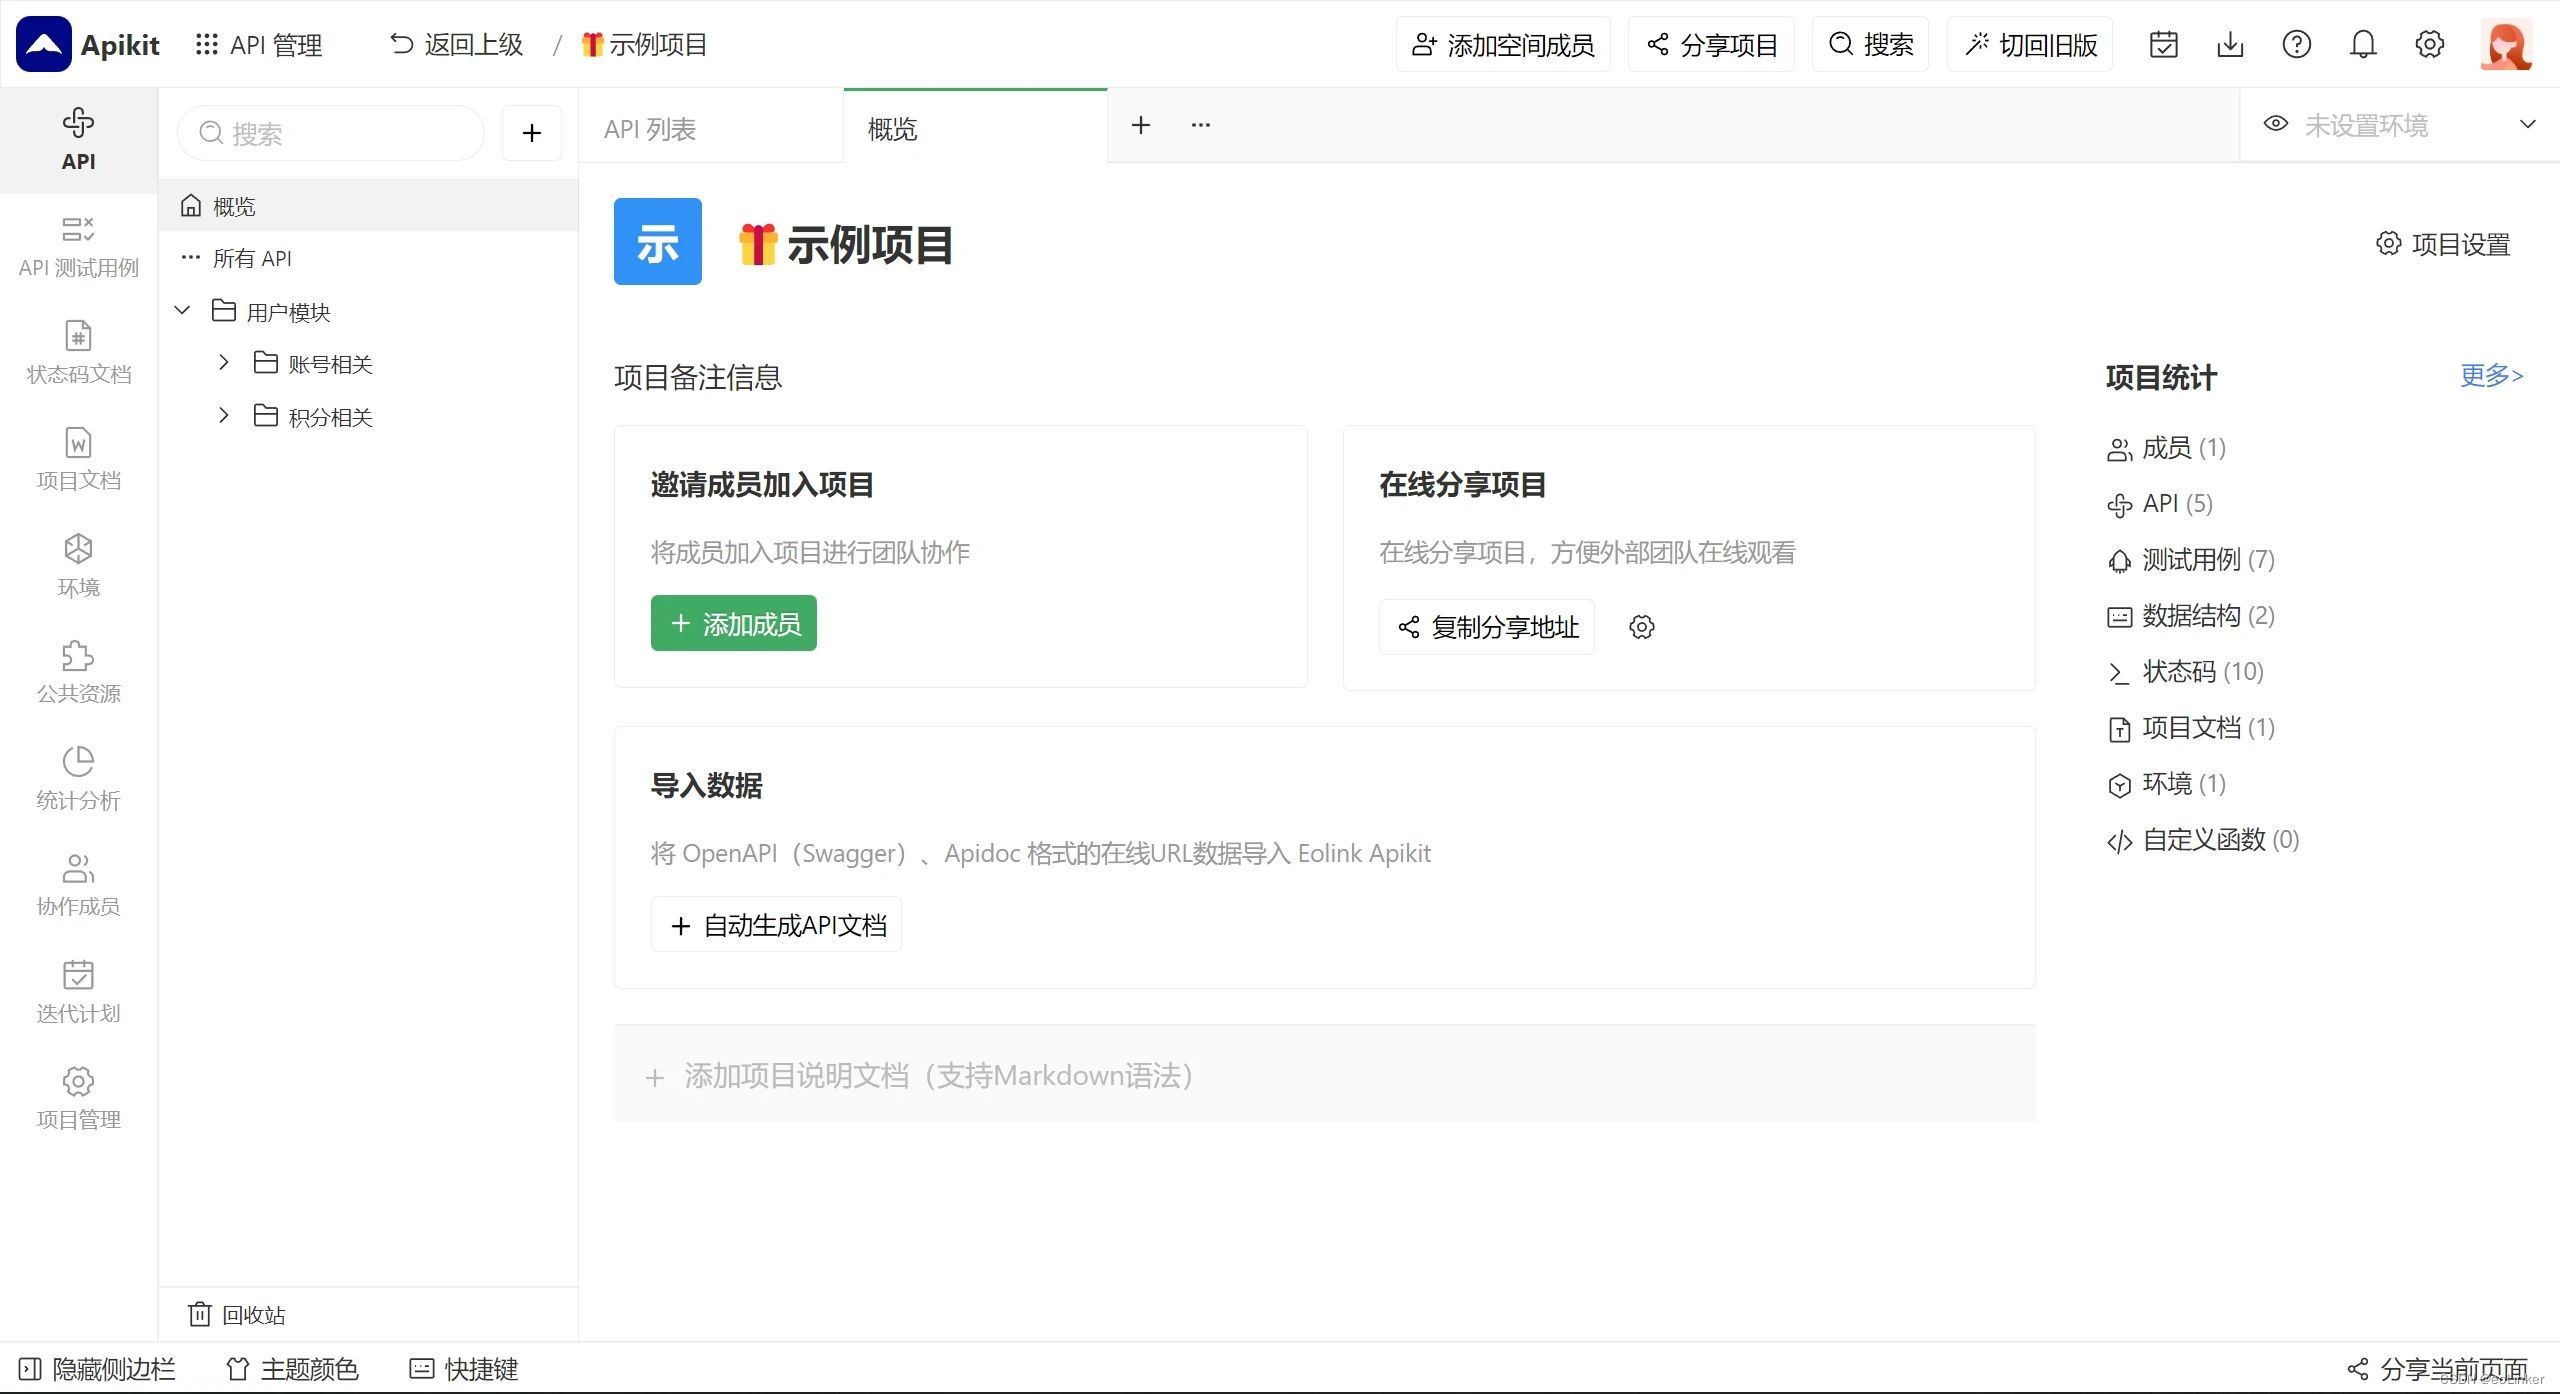
Task: Open 主题颜色 theme picker
Action: click(292, 1368)
